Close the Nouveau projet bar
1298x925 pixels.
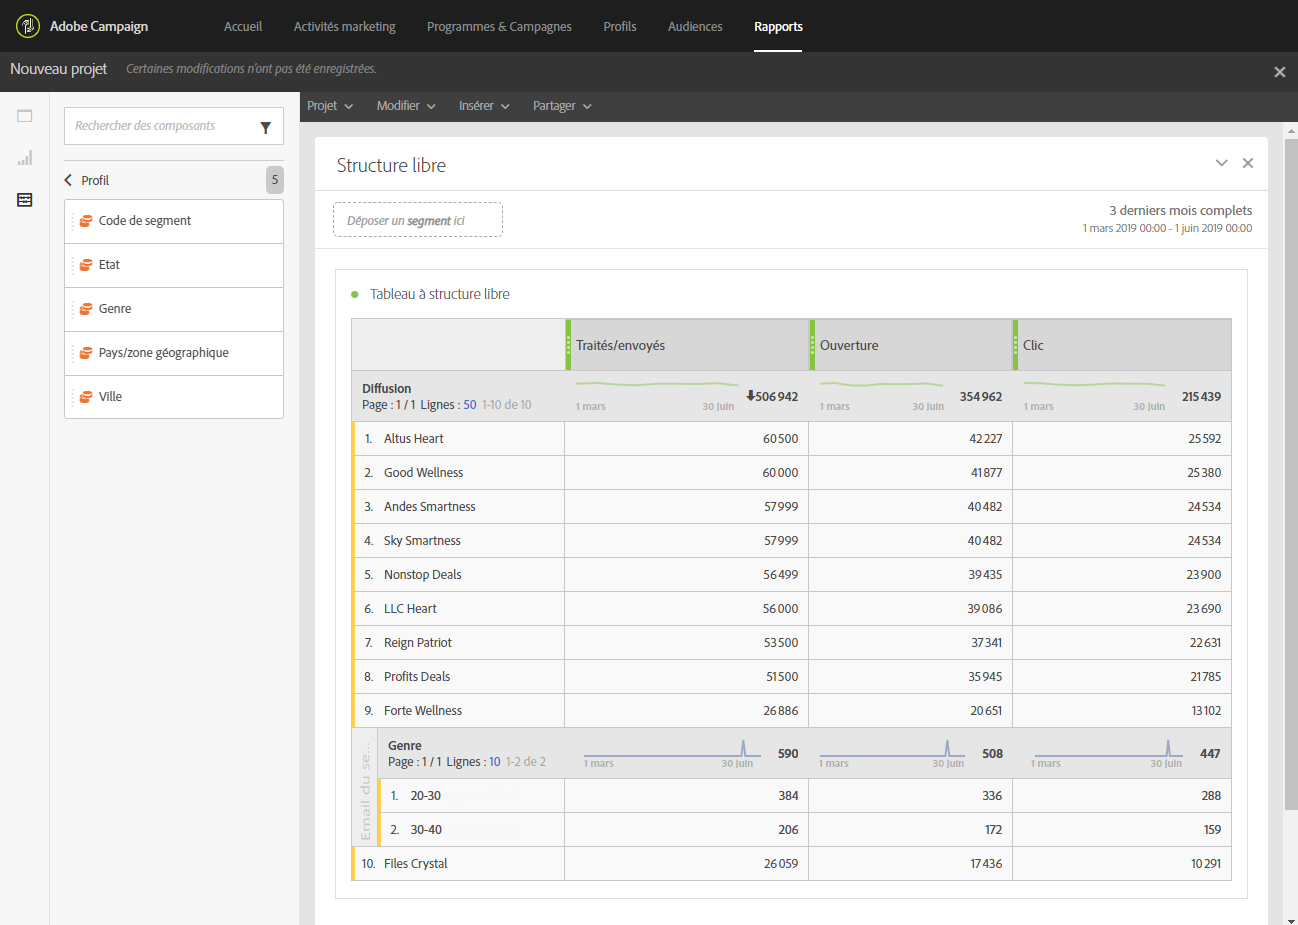pos(1279,72)
